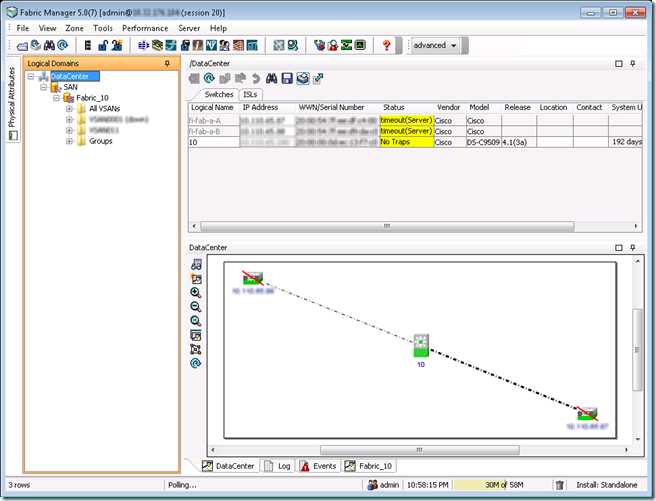This screenshot has height=501, width=656.
Task: Sort by the Release column header
Action: click(x=518, y=107)
